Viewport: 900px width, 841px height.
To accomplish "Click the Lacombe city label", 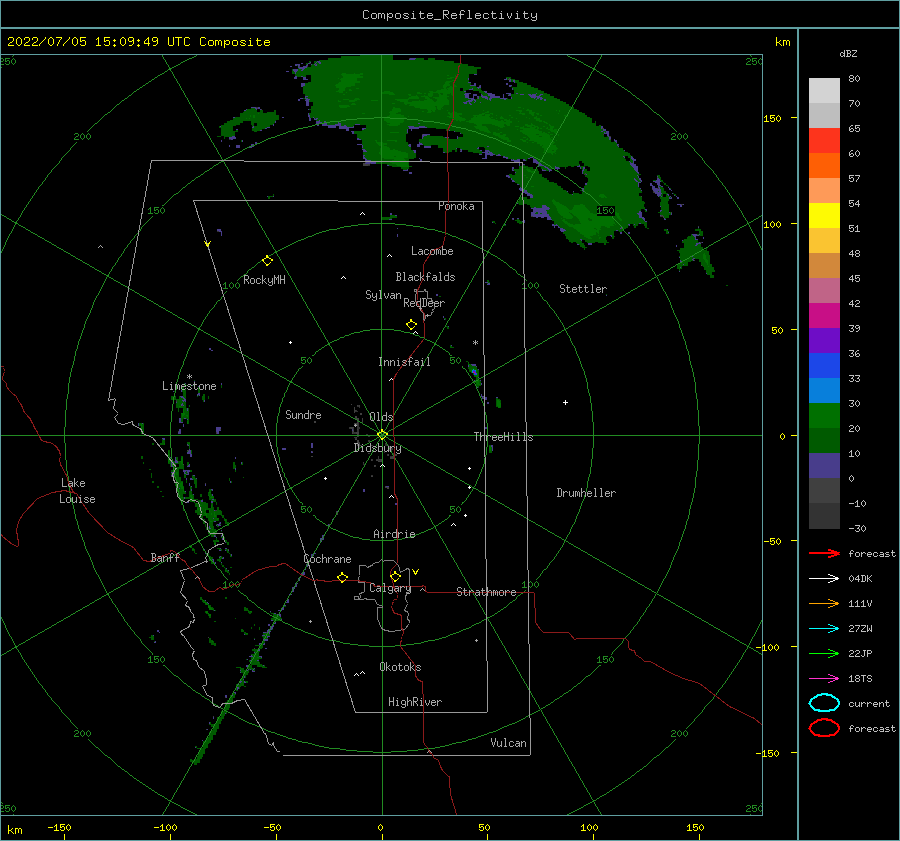I will 432,251.
